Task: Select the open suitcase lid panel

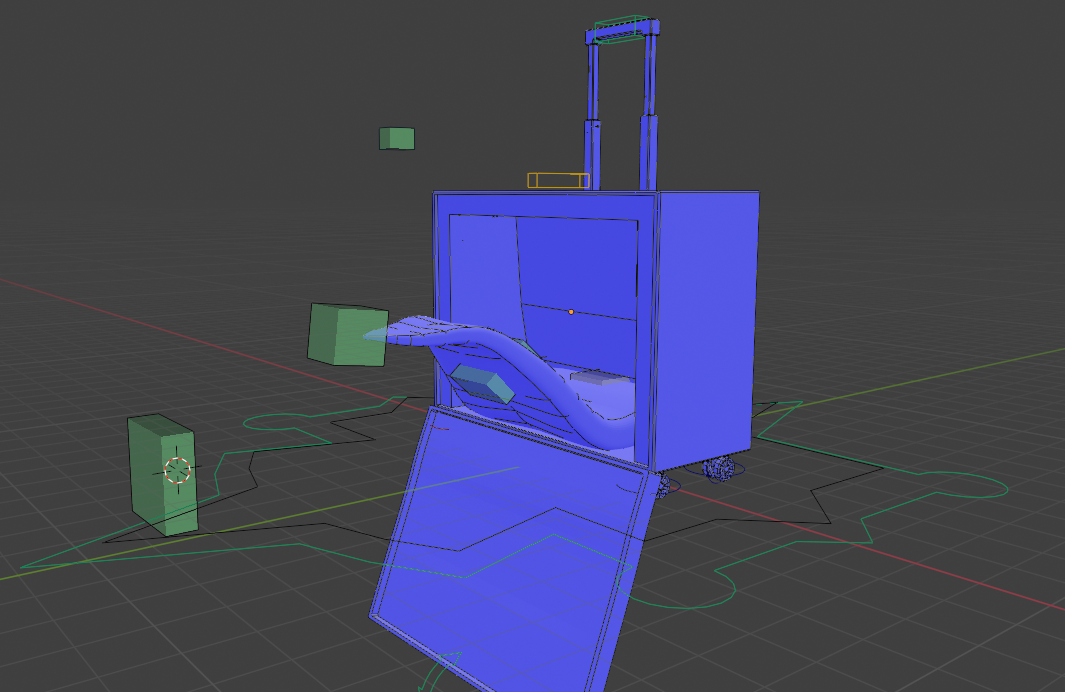Action: (x=513, y=550)
